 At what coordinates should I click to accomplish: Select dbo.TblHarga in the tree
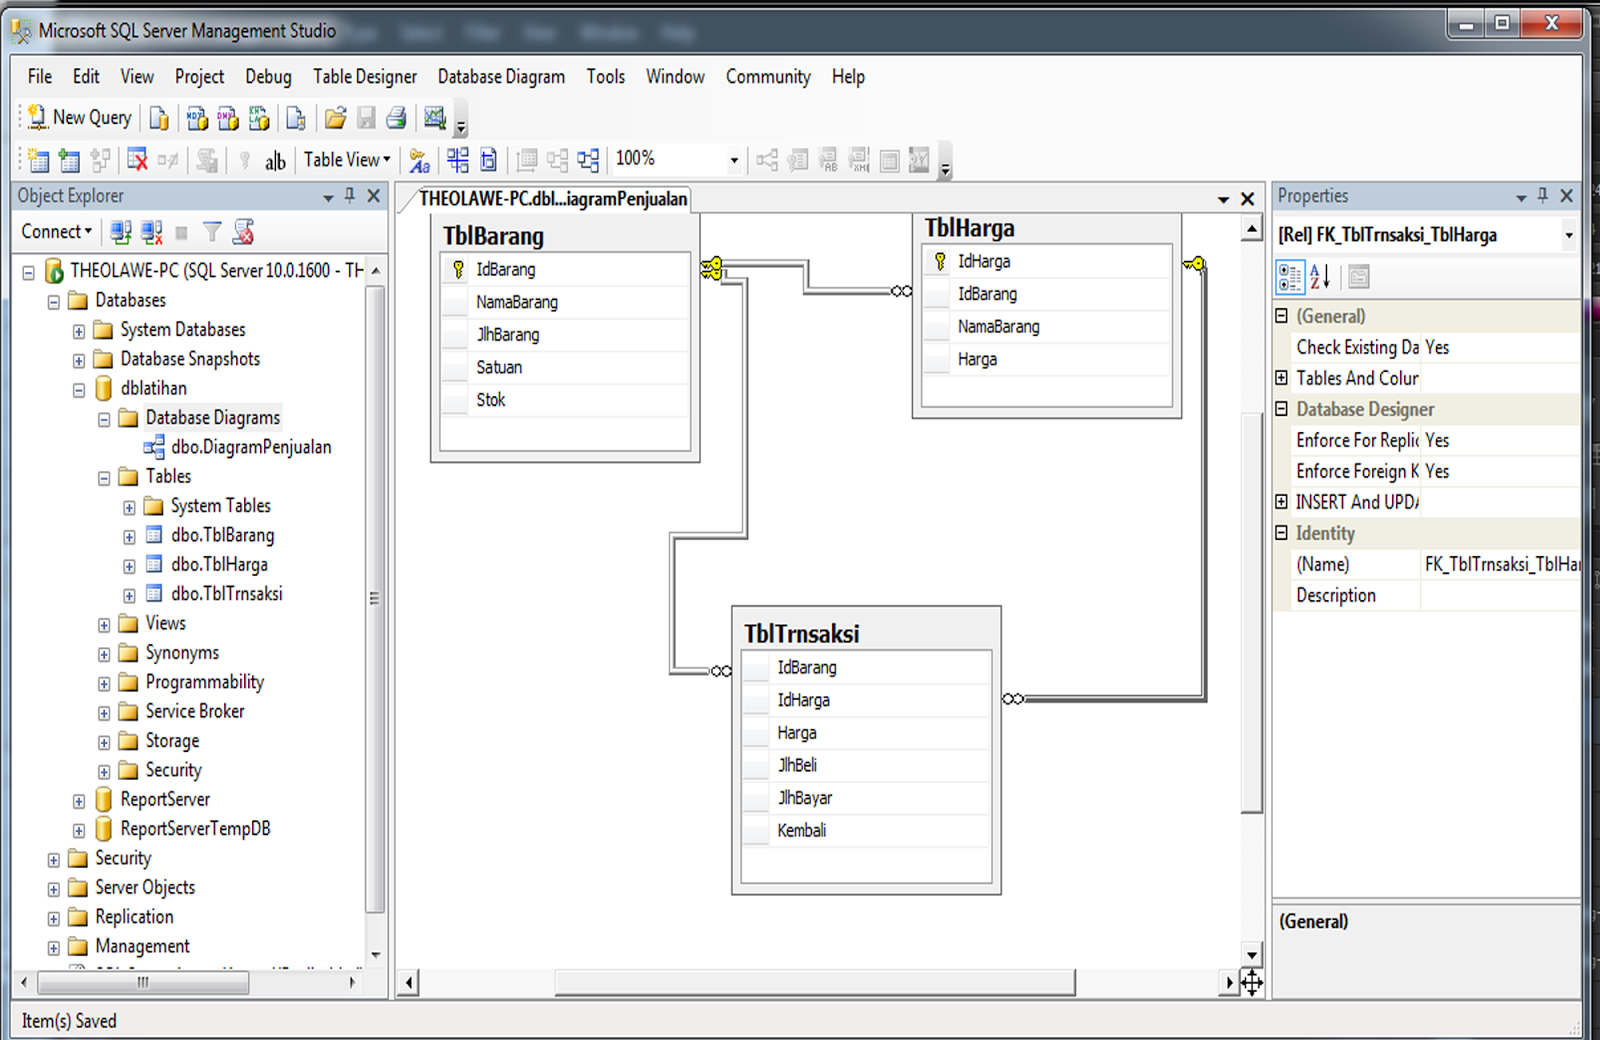point(219,565)
